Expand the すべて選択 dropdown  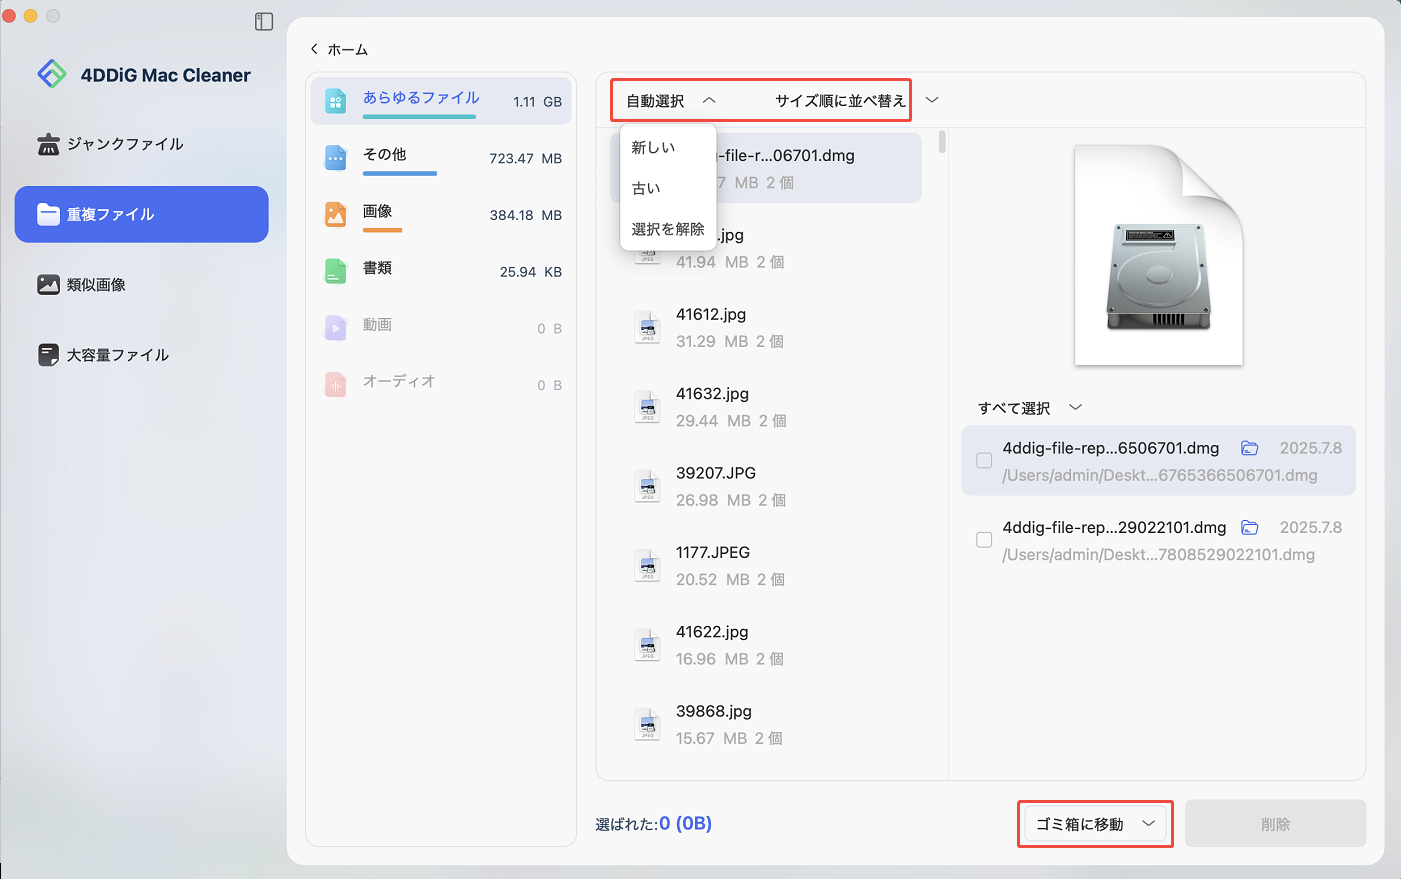(1075, 407)
